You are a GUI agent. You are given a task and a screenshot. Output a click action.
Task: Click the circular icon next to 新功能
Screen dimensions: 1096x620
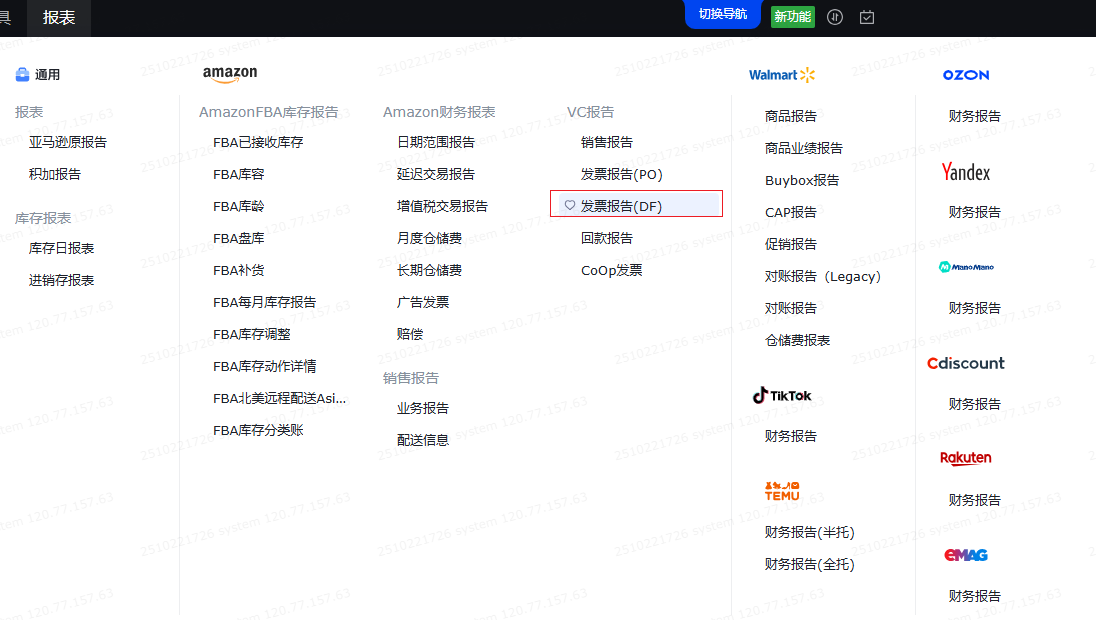(x=835, y=17)
